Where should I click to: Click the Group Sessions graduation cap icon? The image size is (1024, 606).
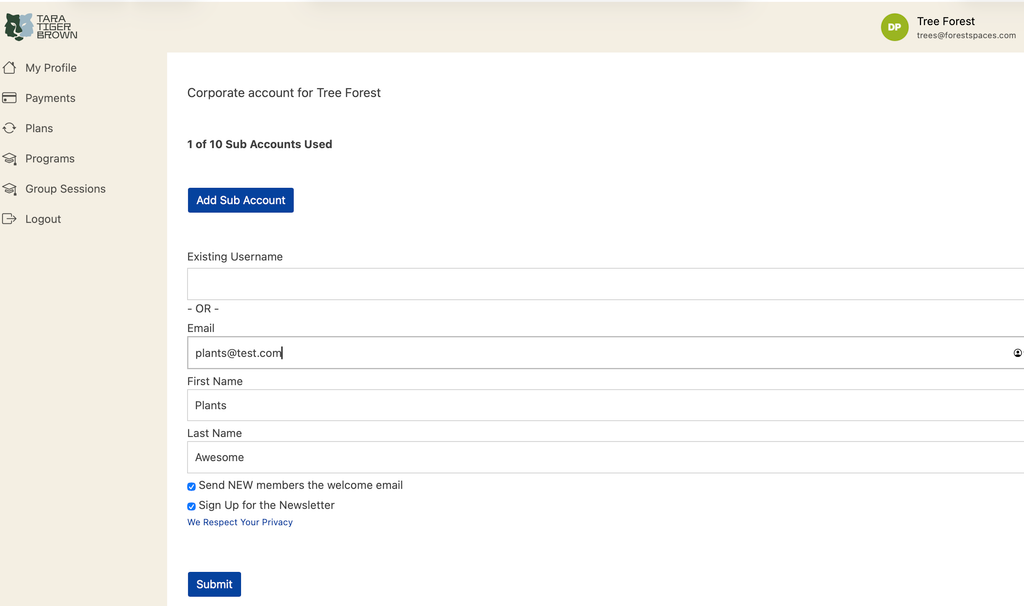click(9, 189)
